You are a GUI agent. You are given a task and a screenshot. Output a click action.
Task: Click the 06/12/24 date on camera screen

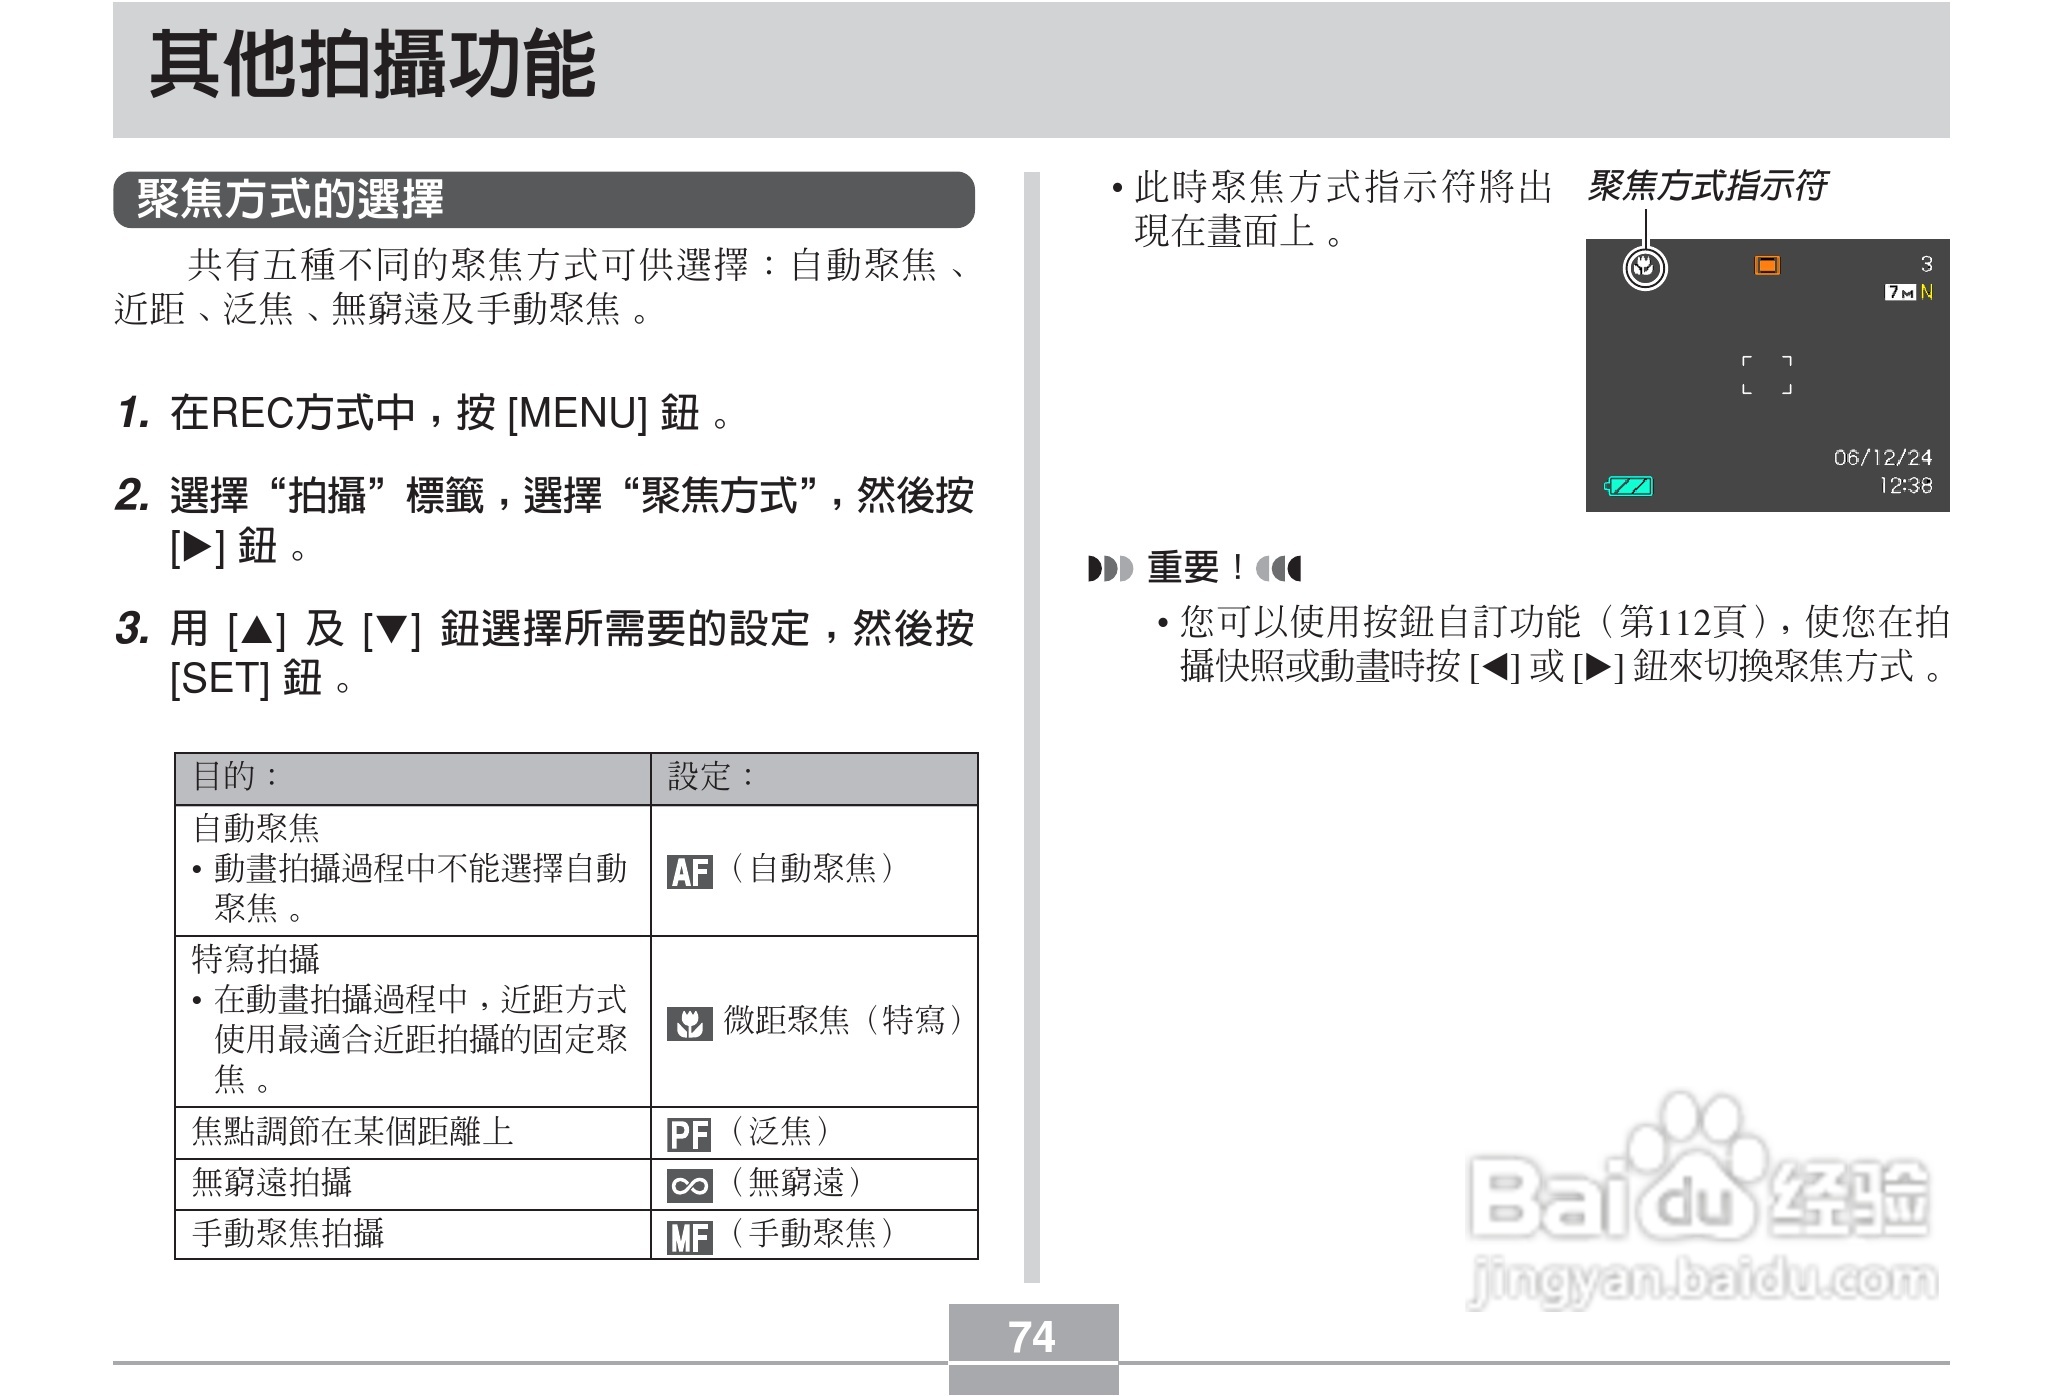tap(1882, 457)
